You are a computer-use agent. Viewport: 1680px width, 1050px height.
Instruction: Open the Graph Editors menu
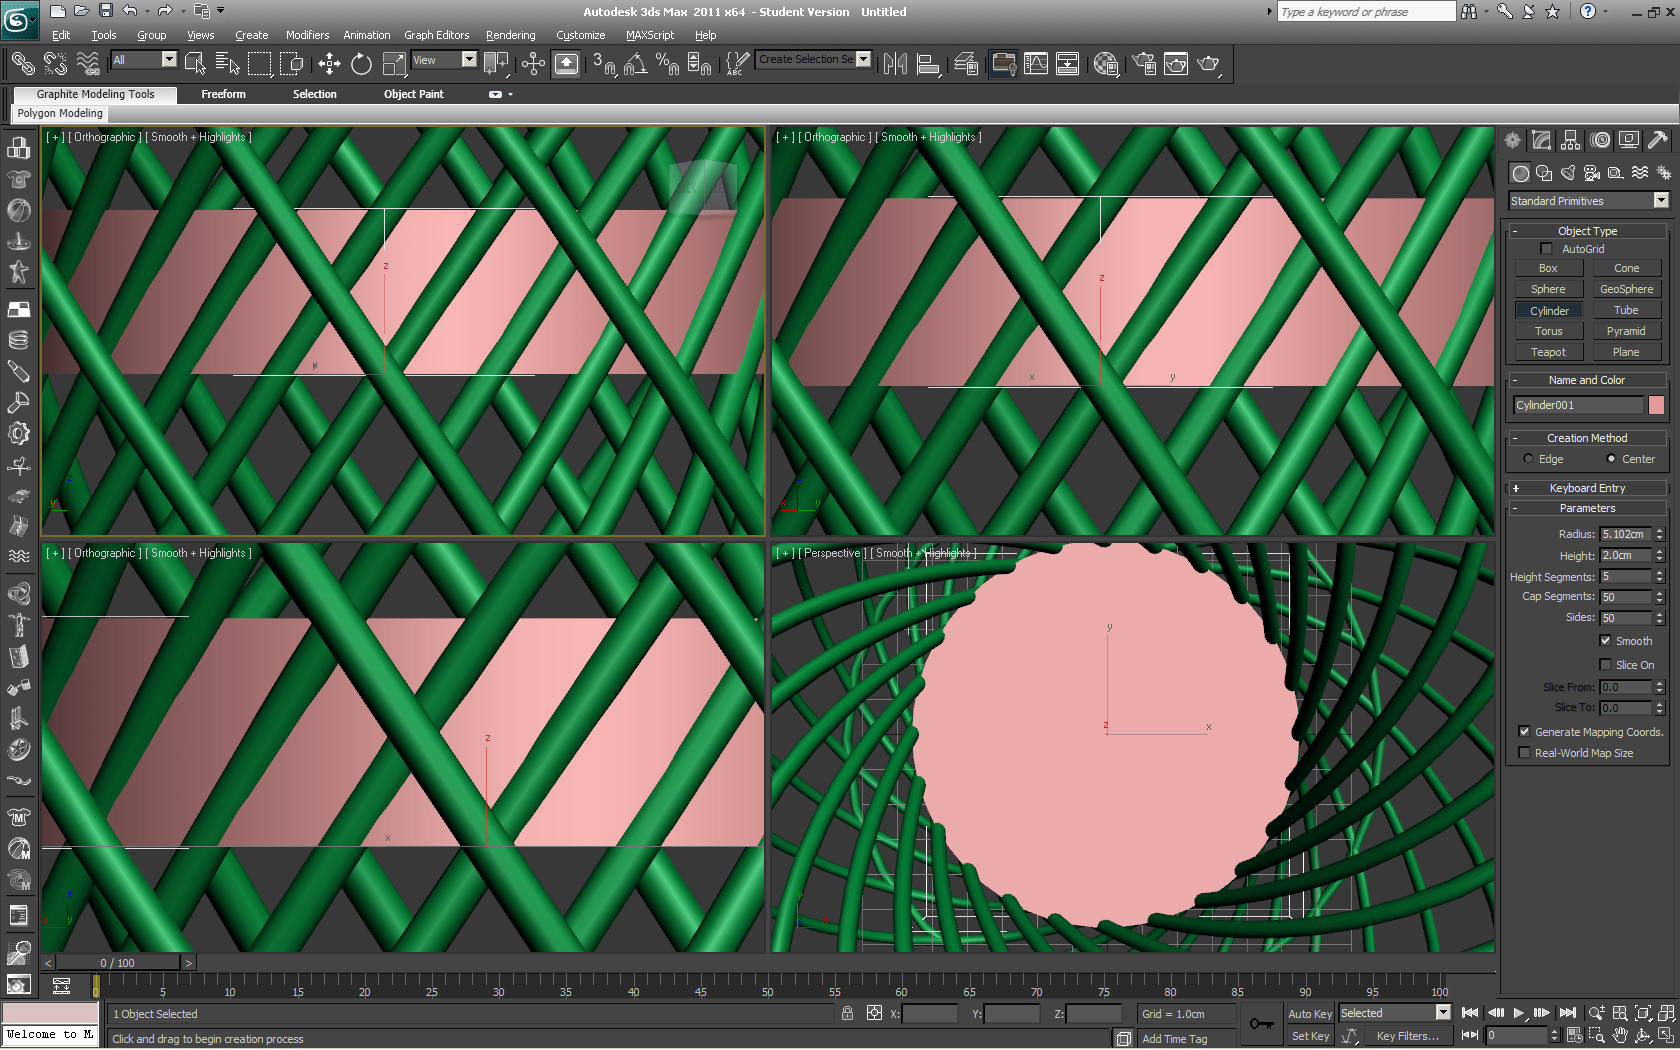(436, 35)
